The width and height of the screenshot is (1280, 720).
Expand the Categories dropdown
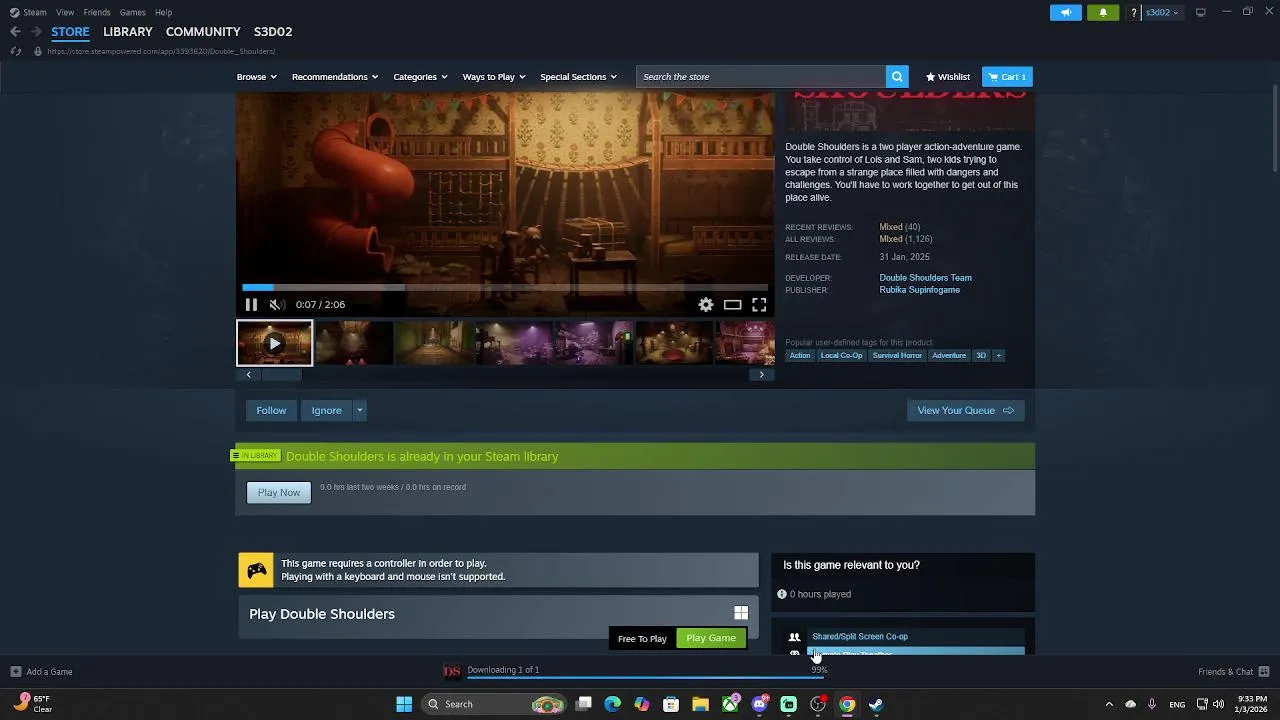420,77
